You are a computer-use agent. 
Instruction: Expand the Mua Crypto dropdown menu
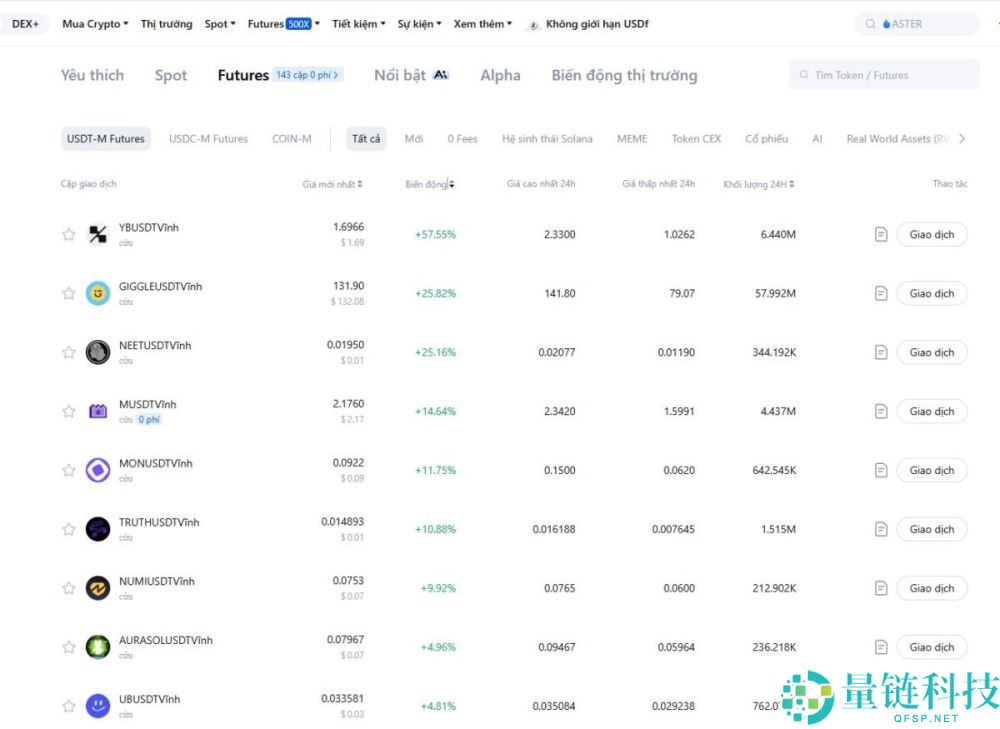pyautogui.click(x=95, y=24)
